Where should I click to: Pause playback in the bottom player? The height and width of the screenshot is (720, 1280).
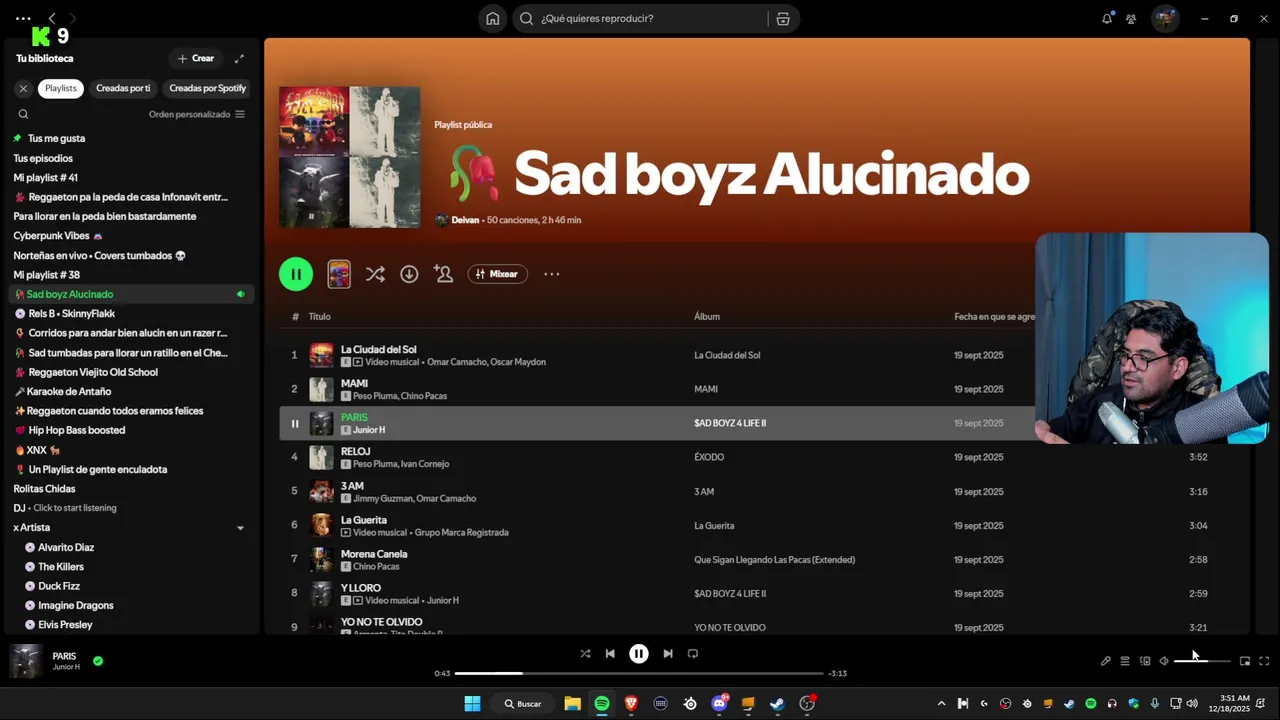point(639,653)
